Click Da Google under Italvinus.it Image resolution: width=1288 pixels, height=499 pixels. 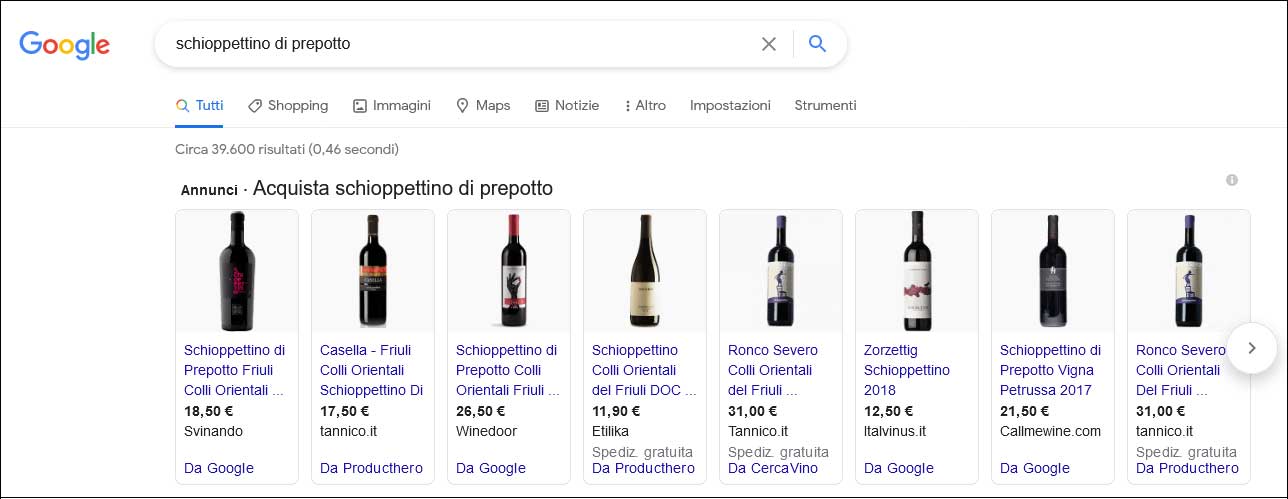point(899,468)
